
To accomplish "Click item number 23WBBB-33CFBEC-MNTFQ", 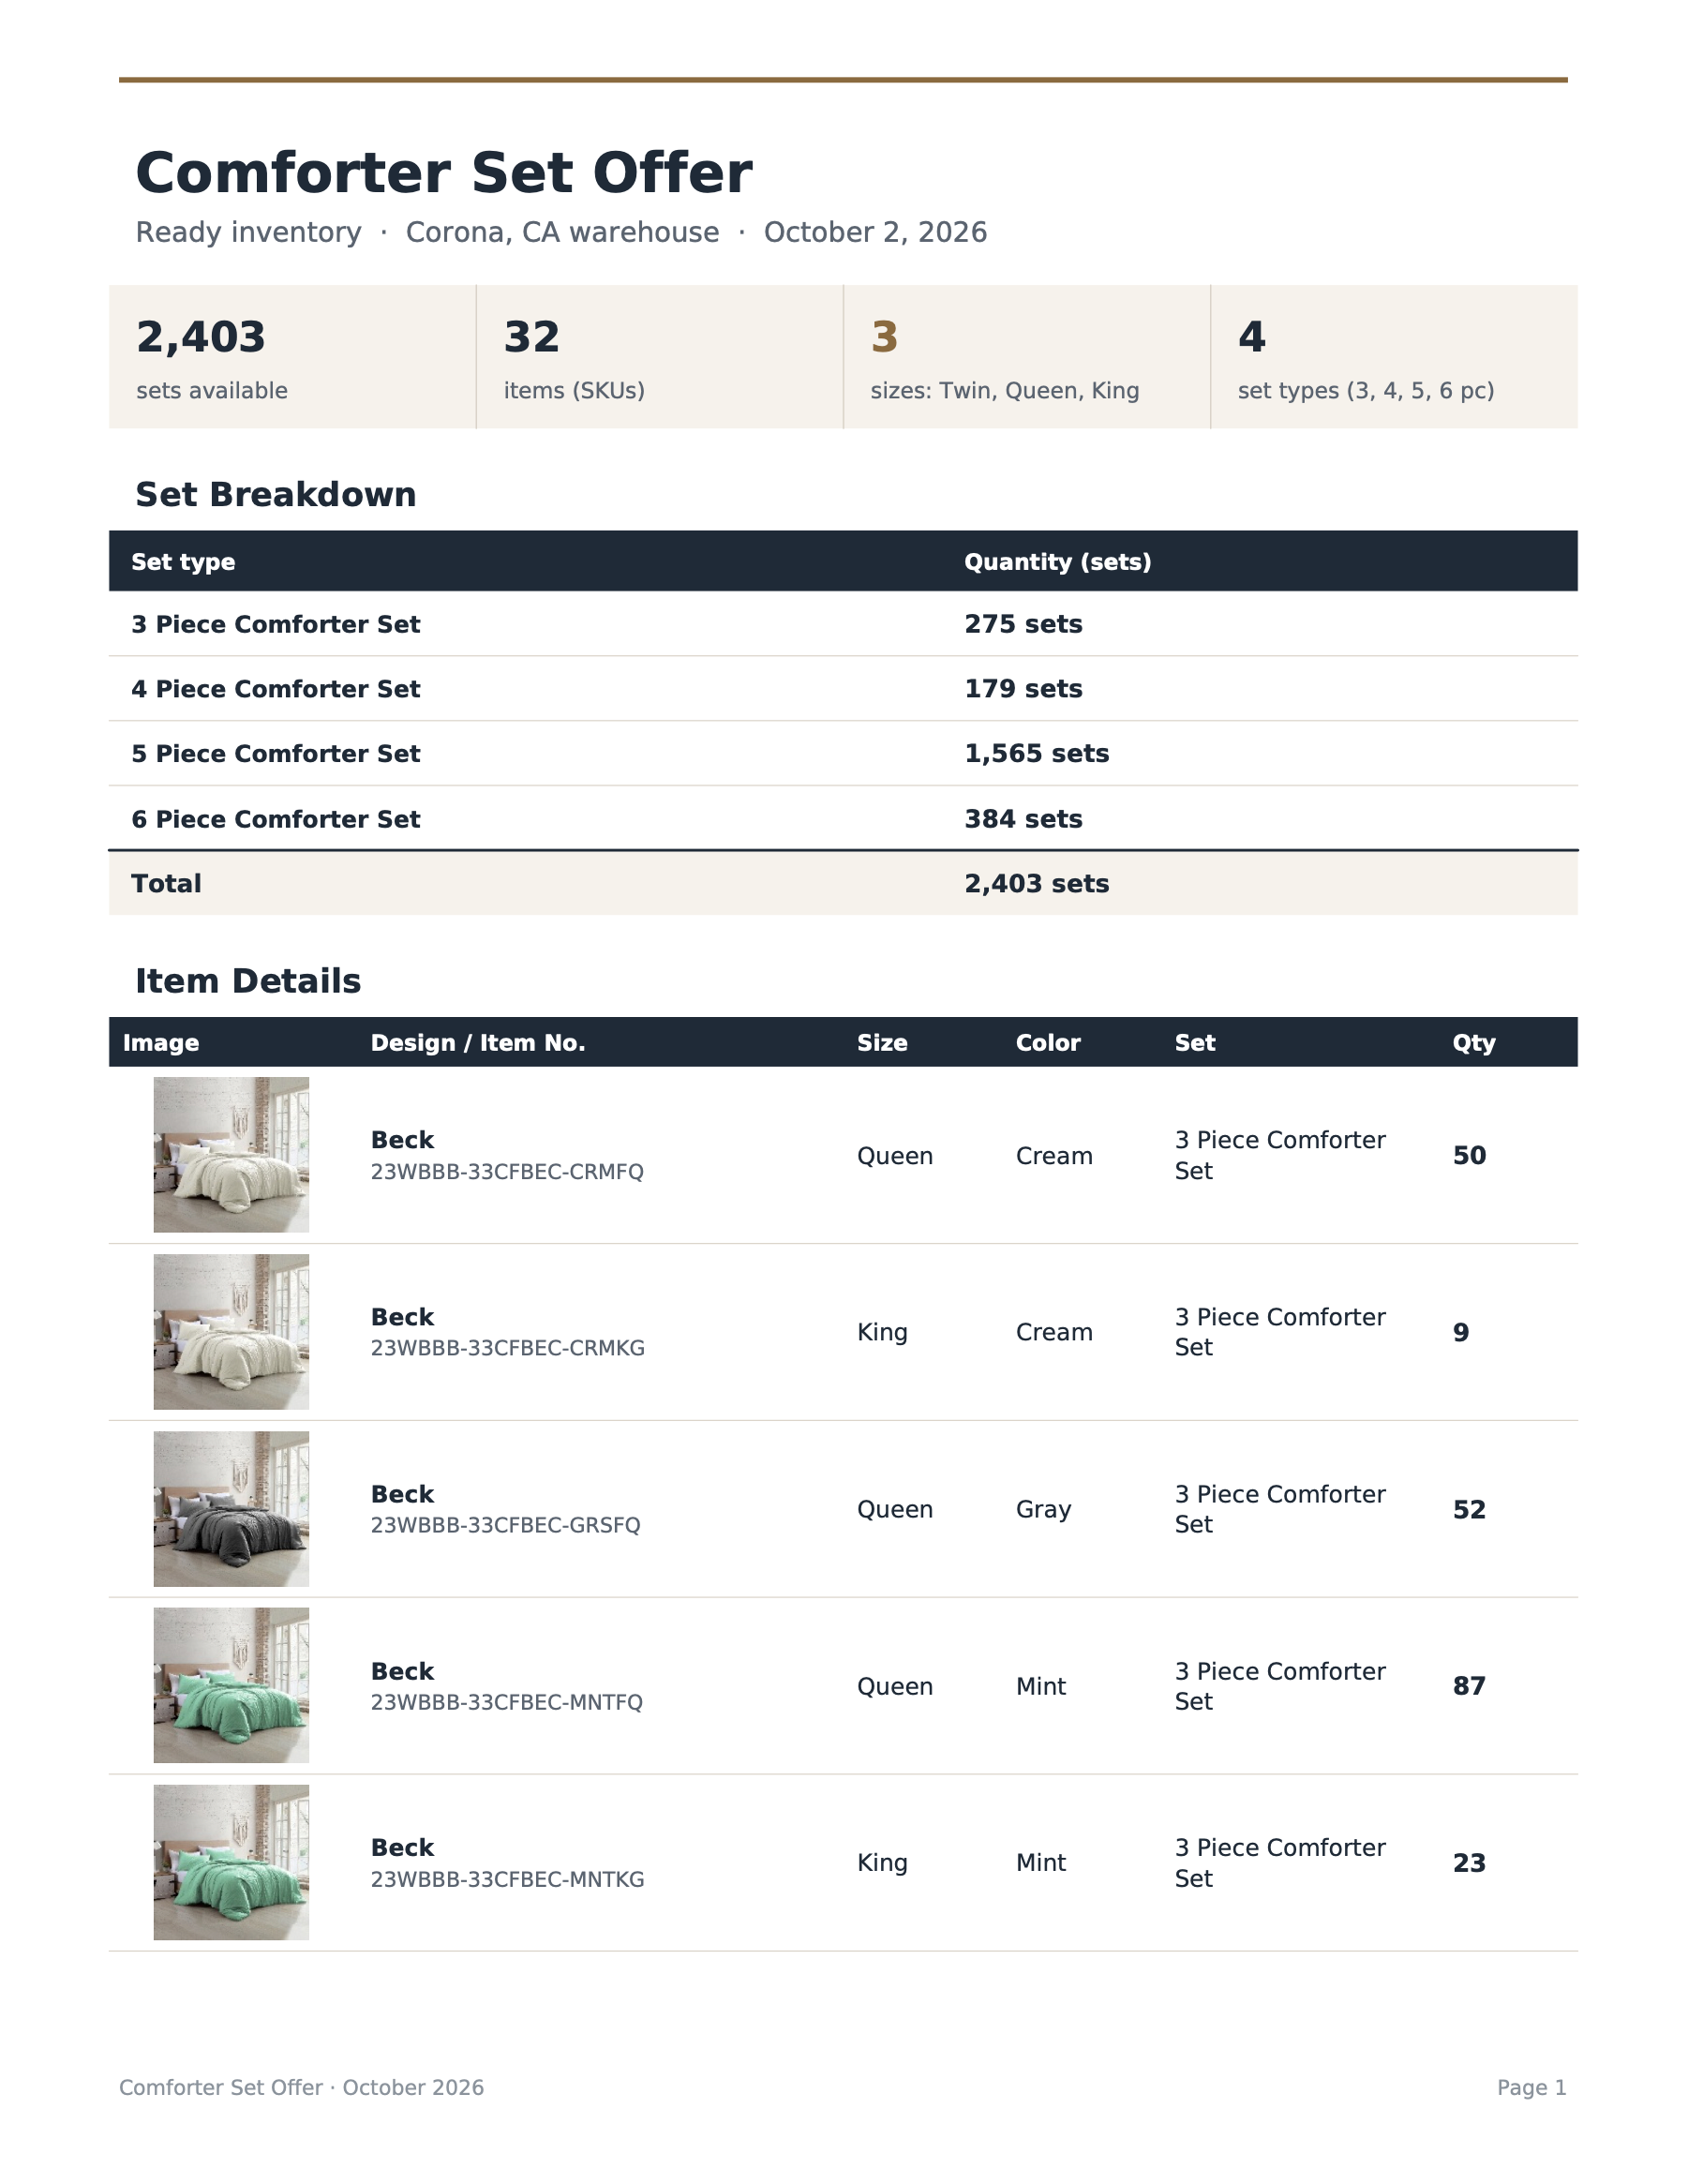I will click(x=506, y=1703).
